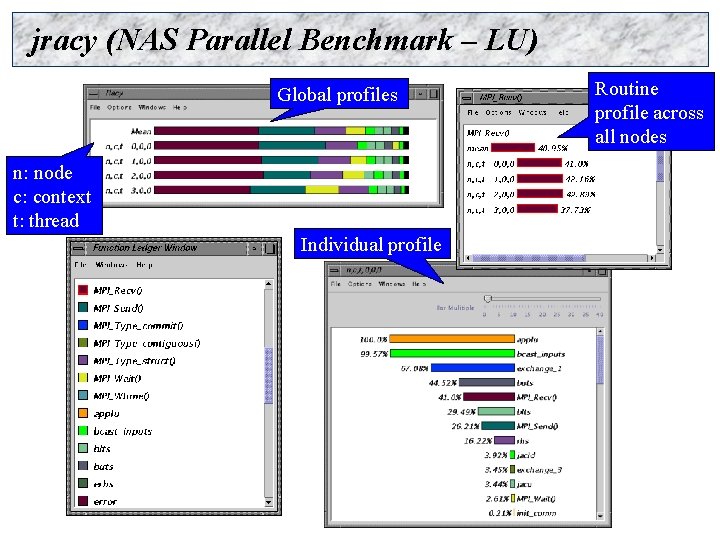This screenshot has width=720, height=540.
Task: Click the Function Ledger vertical scrollbar thumb
Action: (269, 376)
